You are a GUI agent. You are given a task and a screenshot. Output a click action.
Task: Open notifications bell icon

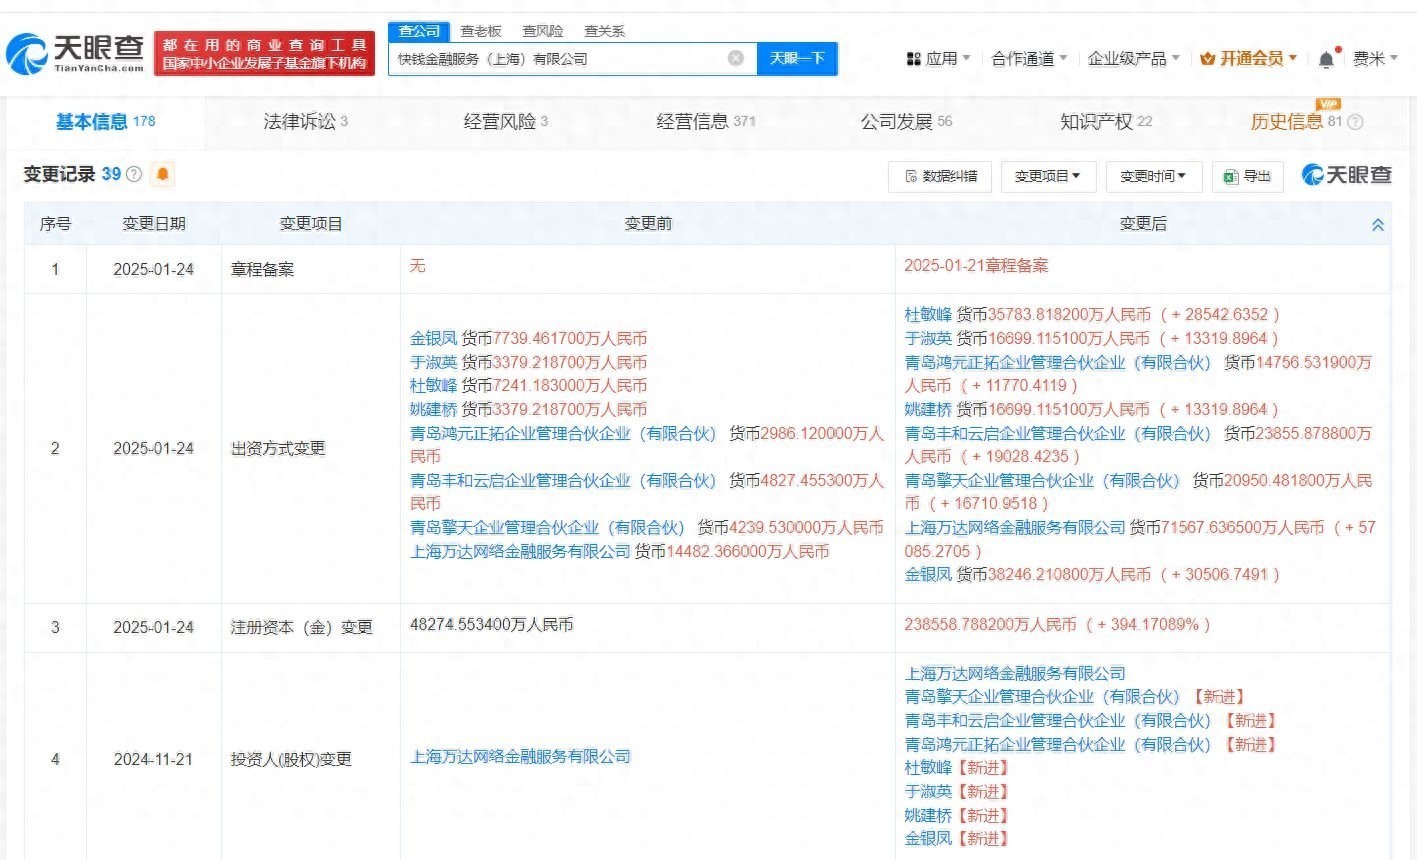click(x=1326, y=59)
